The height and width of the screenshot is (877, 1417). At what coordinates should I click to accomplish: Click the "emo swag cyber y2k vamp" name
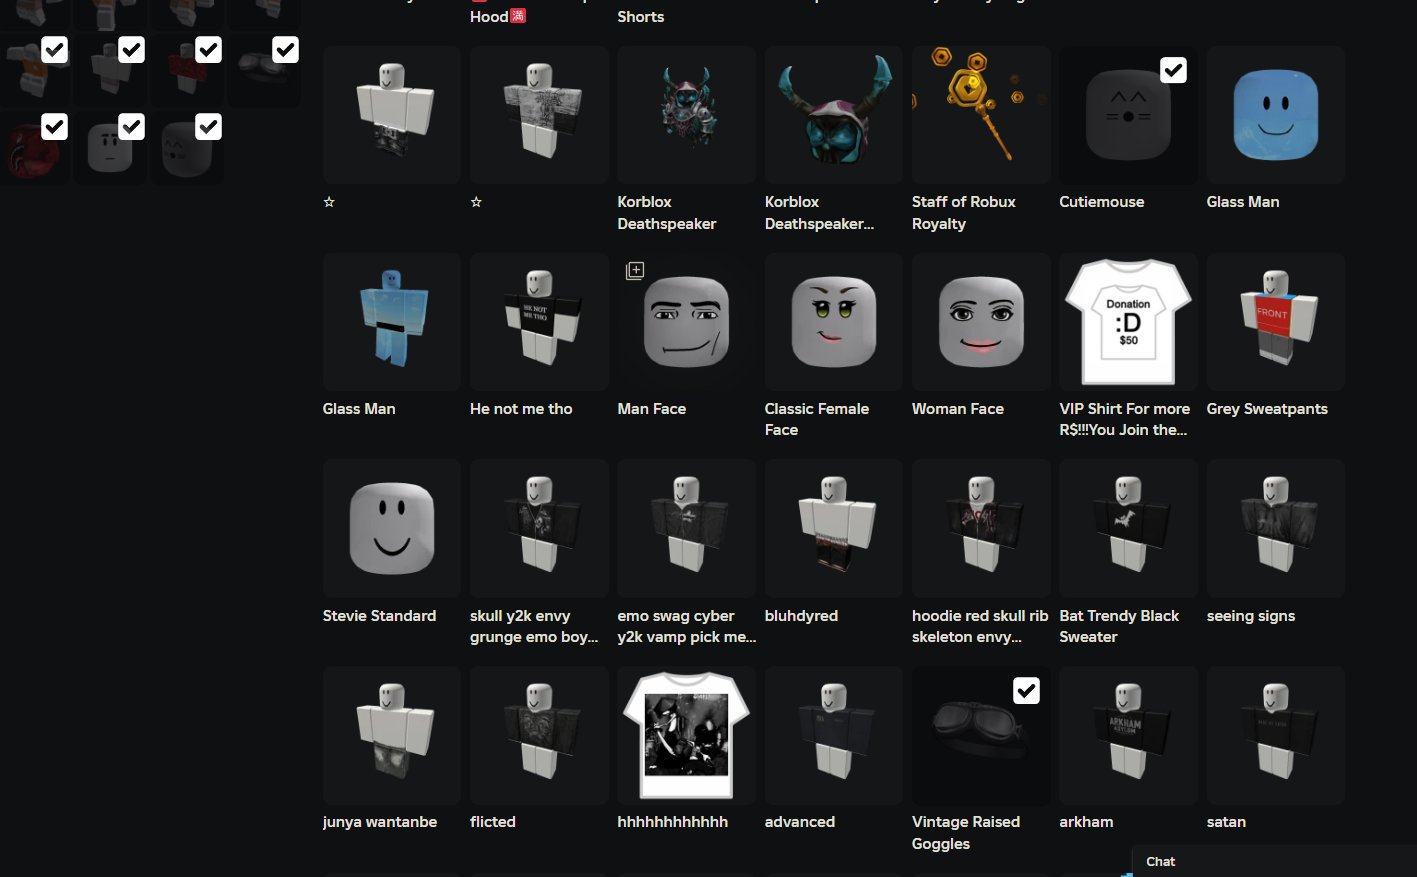(x=687, y=626)
